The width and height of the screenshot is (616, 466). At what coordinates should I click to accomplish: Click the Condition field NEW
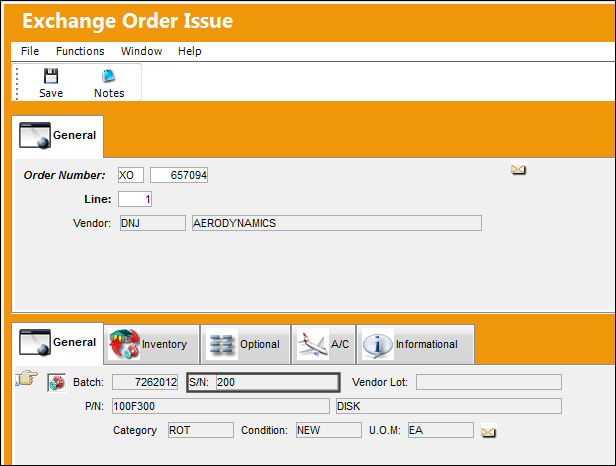329,430
